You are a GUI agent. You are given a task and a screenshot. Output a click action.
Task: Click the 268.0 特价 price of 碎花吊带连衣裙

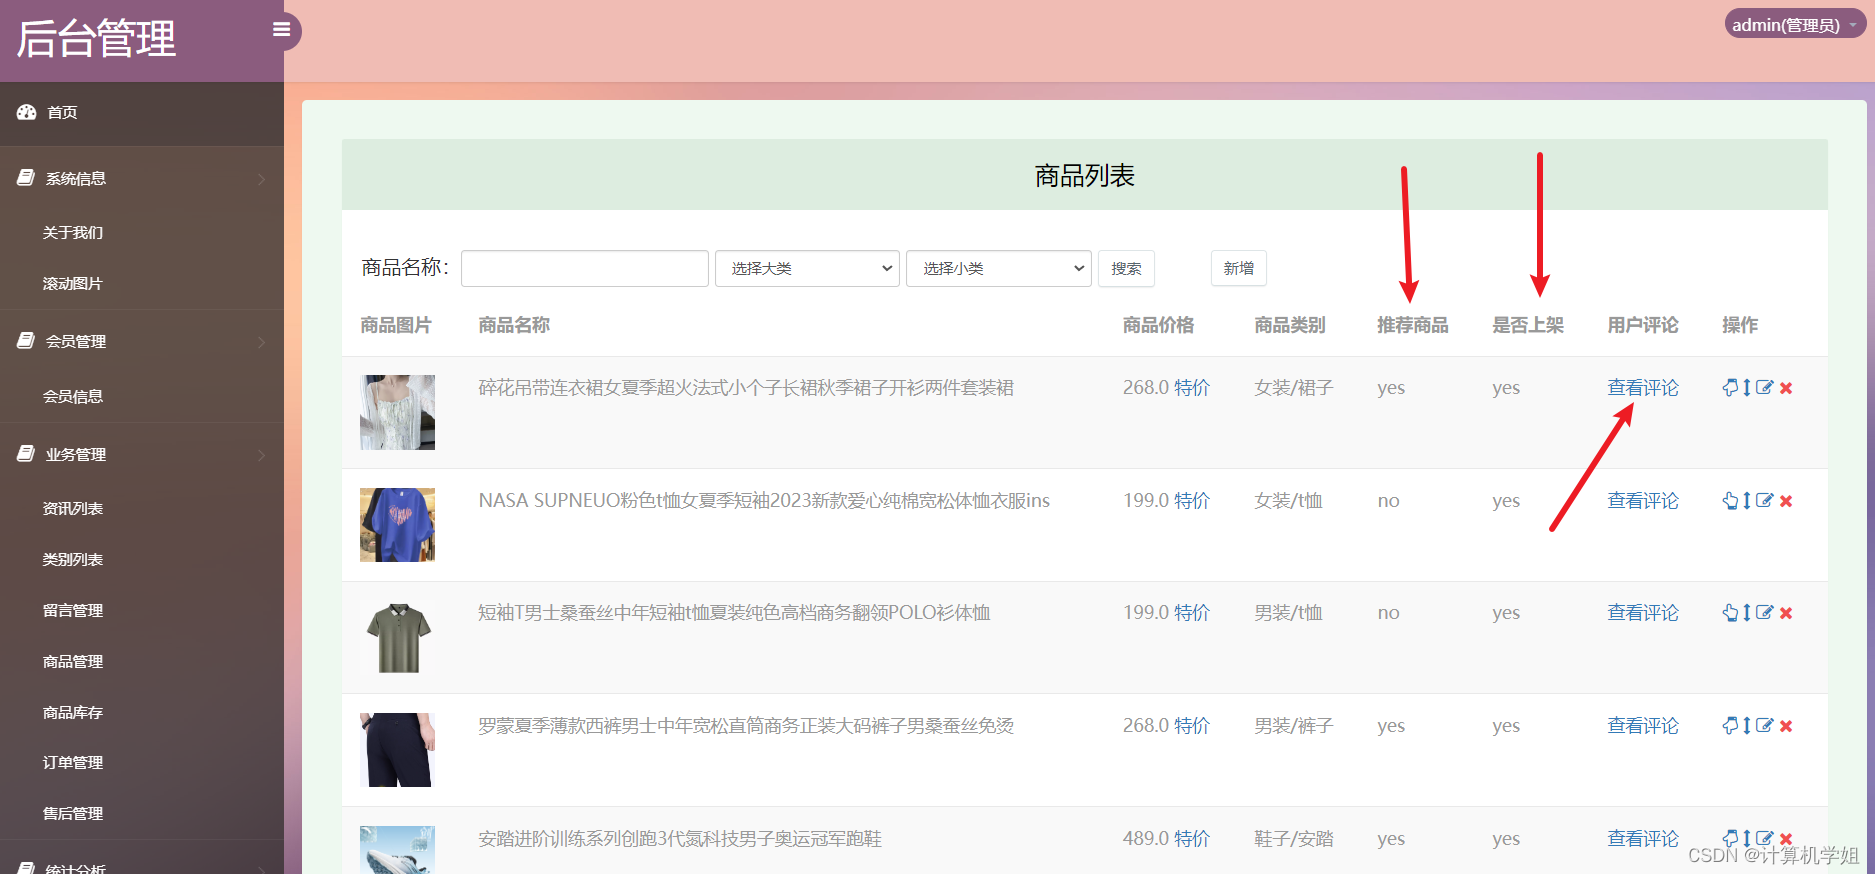pyautogui.click(x=1166, y=387)
